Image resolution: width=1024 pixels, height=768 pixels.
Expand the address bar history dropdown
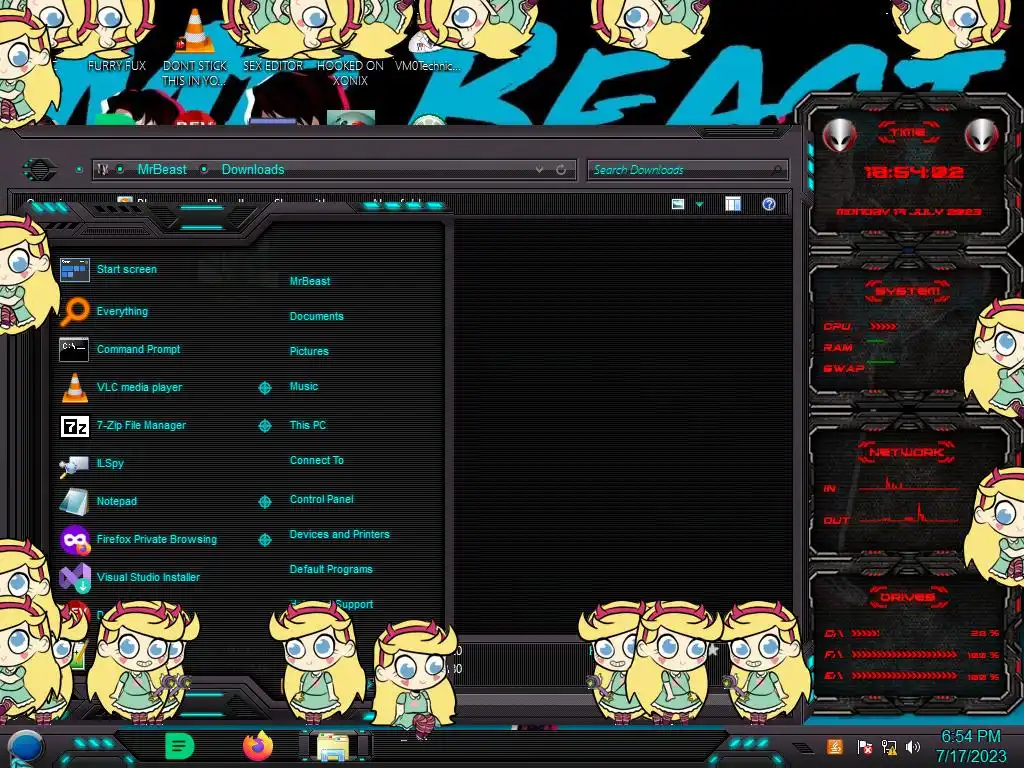point(539,170)
